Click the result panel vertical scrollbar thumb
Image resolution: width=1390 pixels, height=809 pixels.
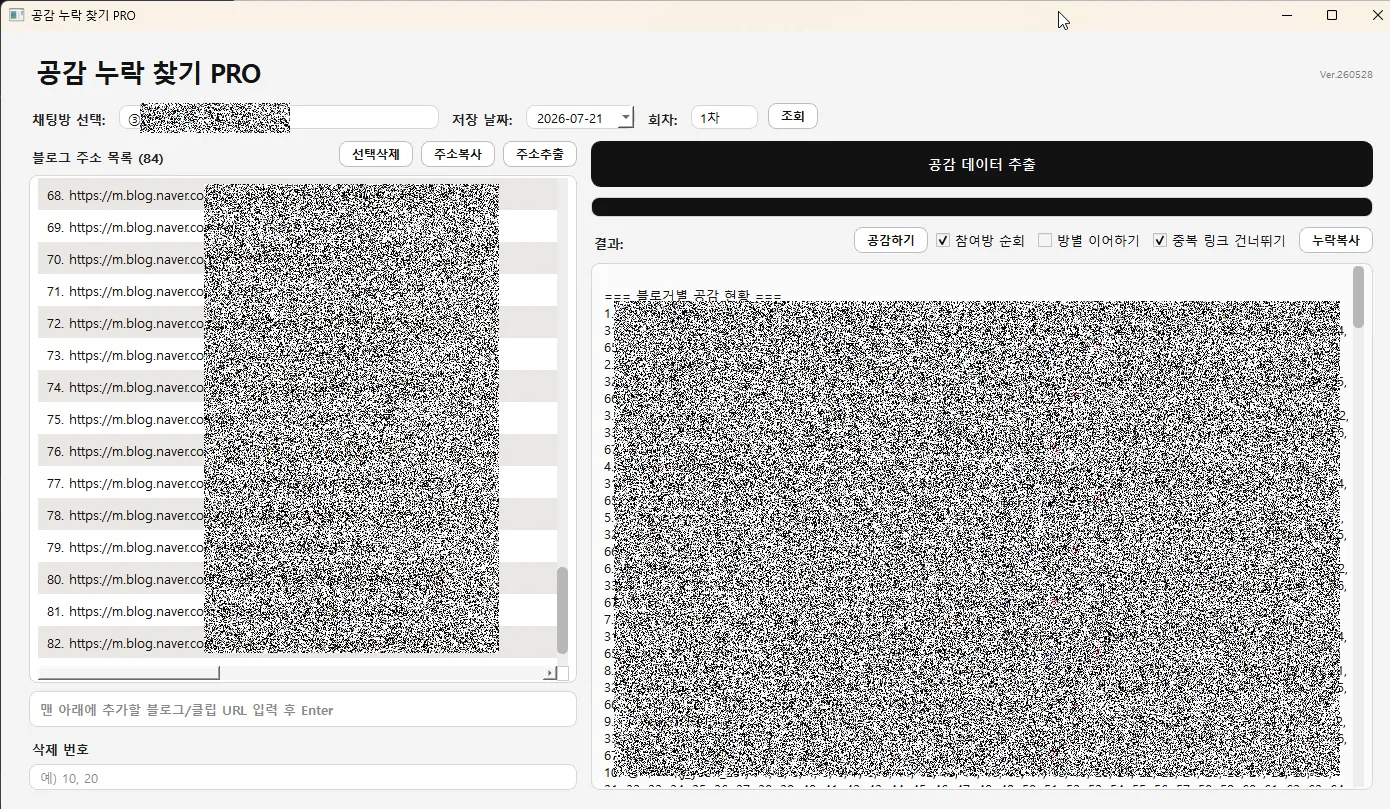tap(1358, 297)
